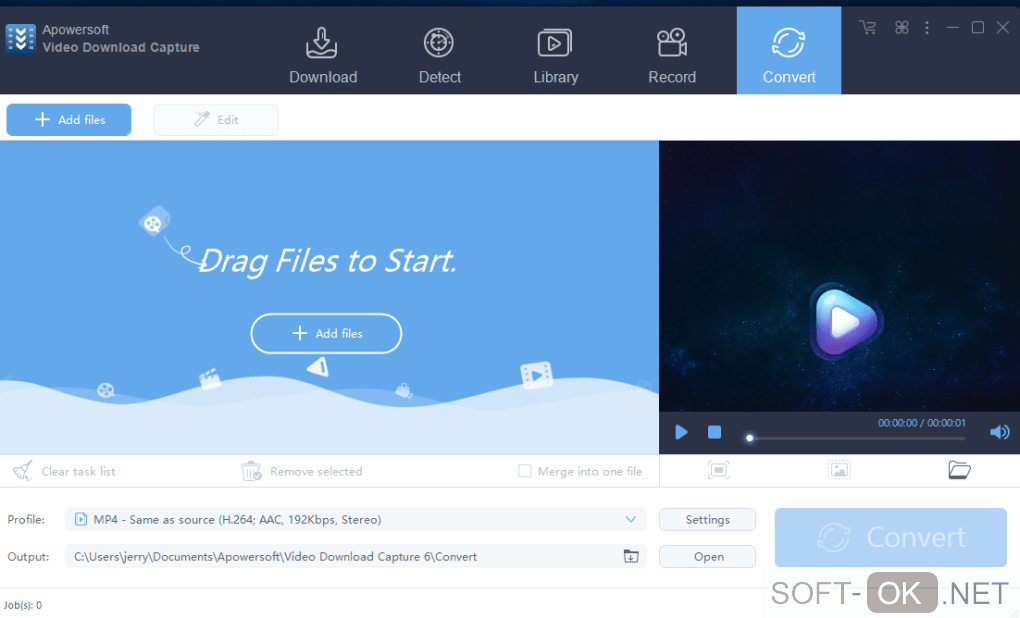The width and height of the screenshot is (1020, 618).
Task: Browse output folder via the folder icon
Action: click(631, 557)
